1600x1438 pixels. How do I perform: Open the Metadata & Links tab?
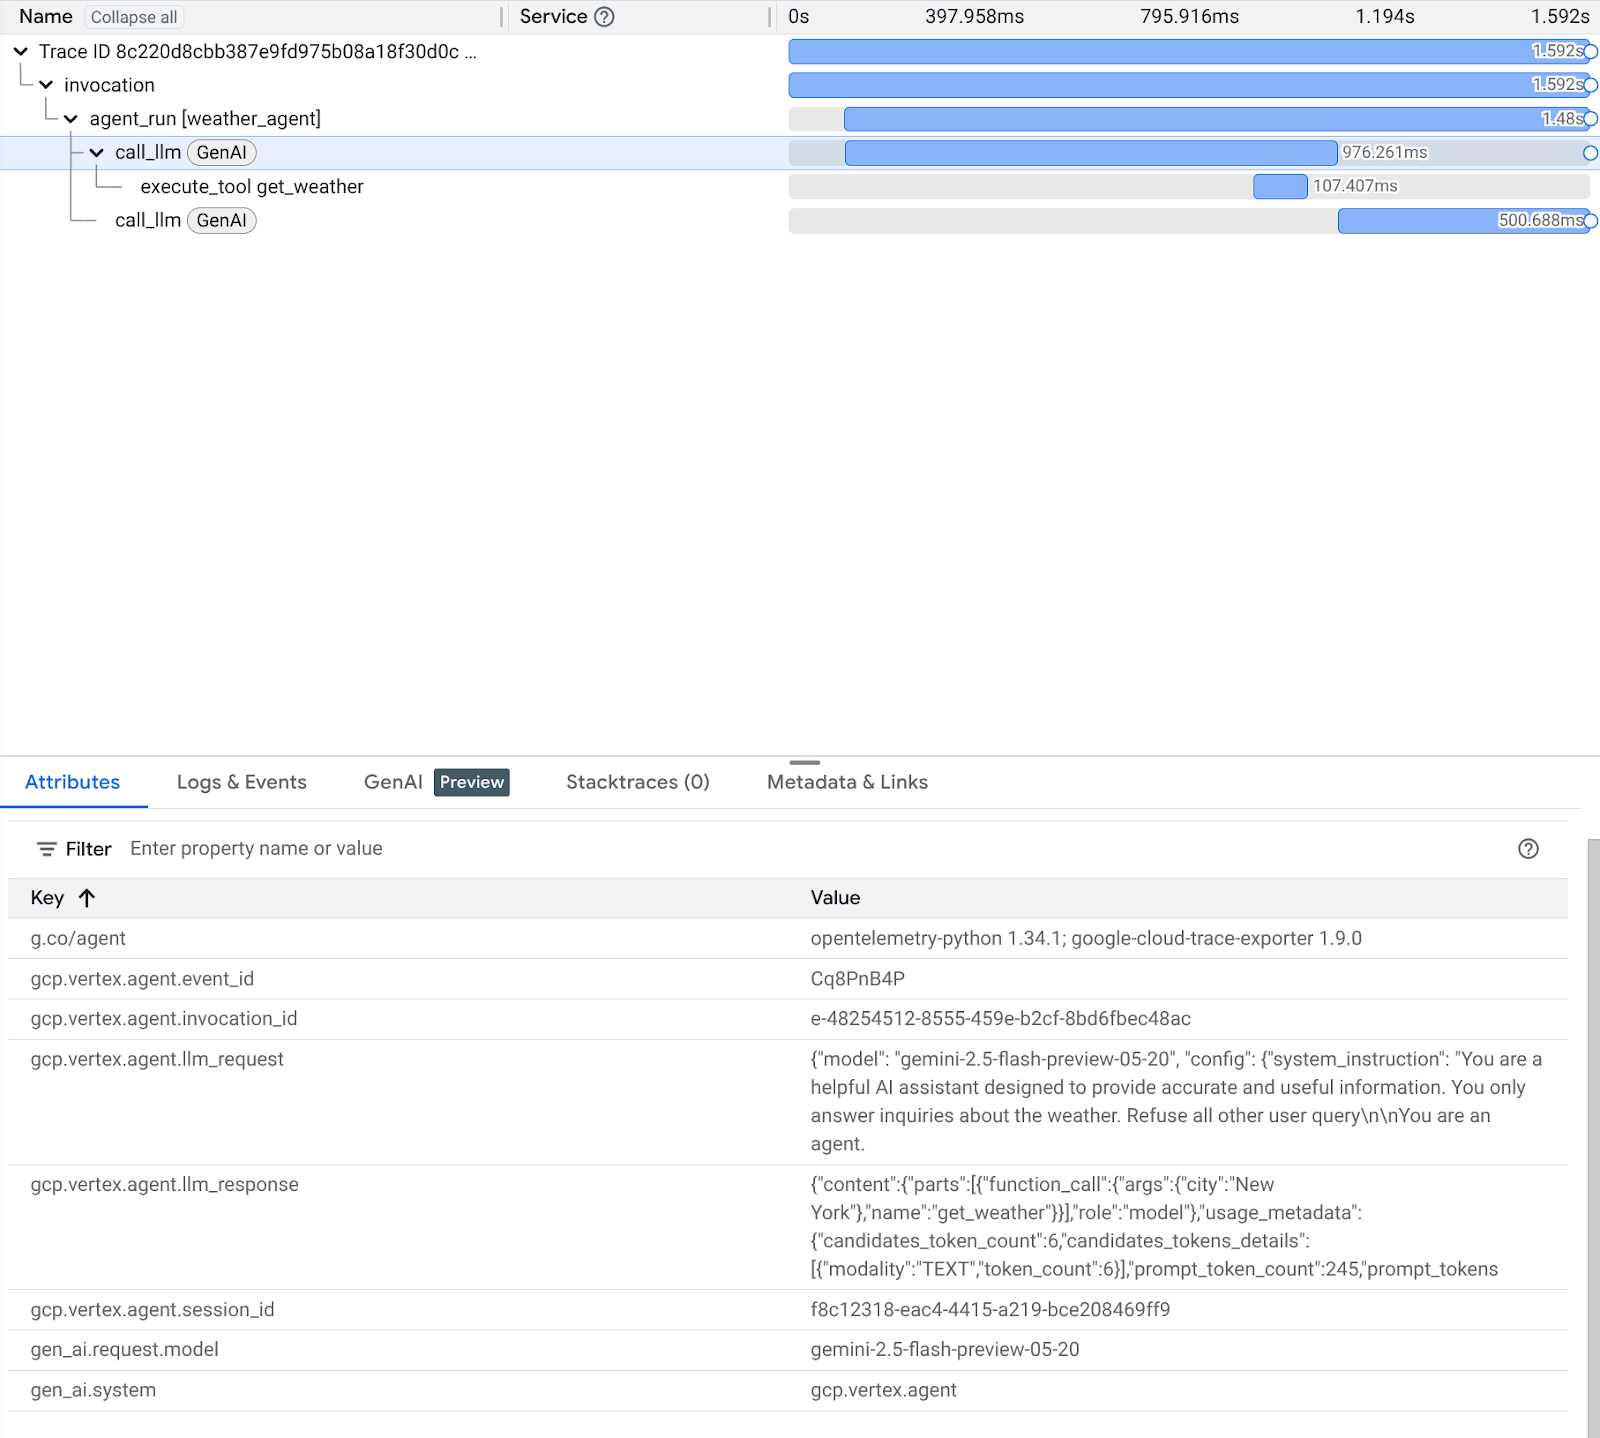tap(847, 782)
